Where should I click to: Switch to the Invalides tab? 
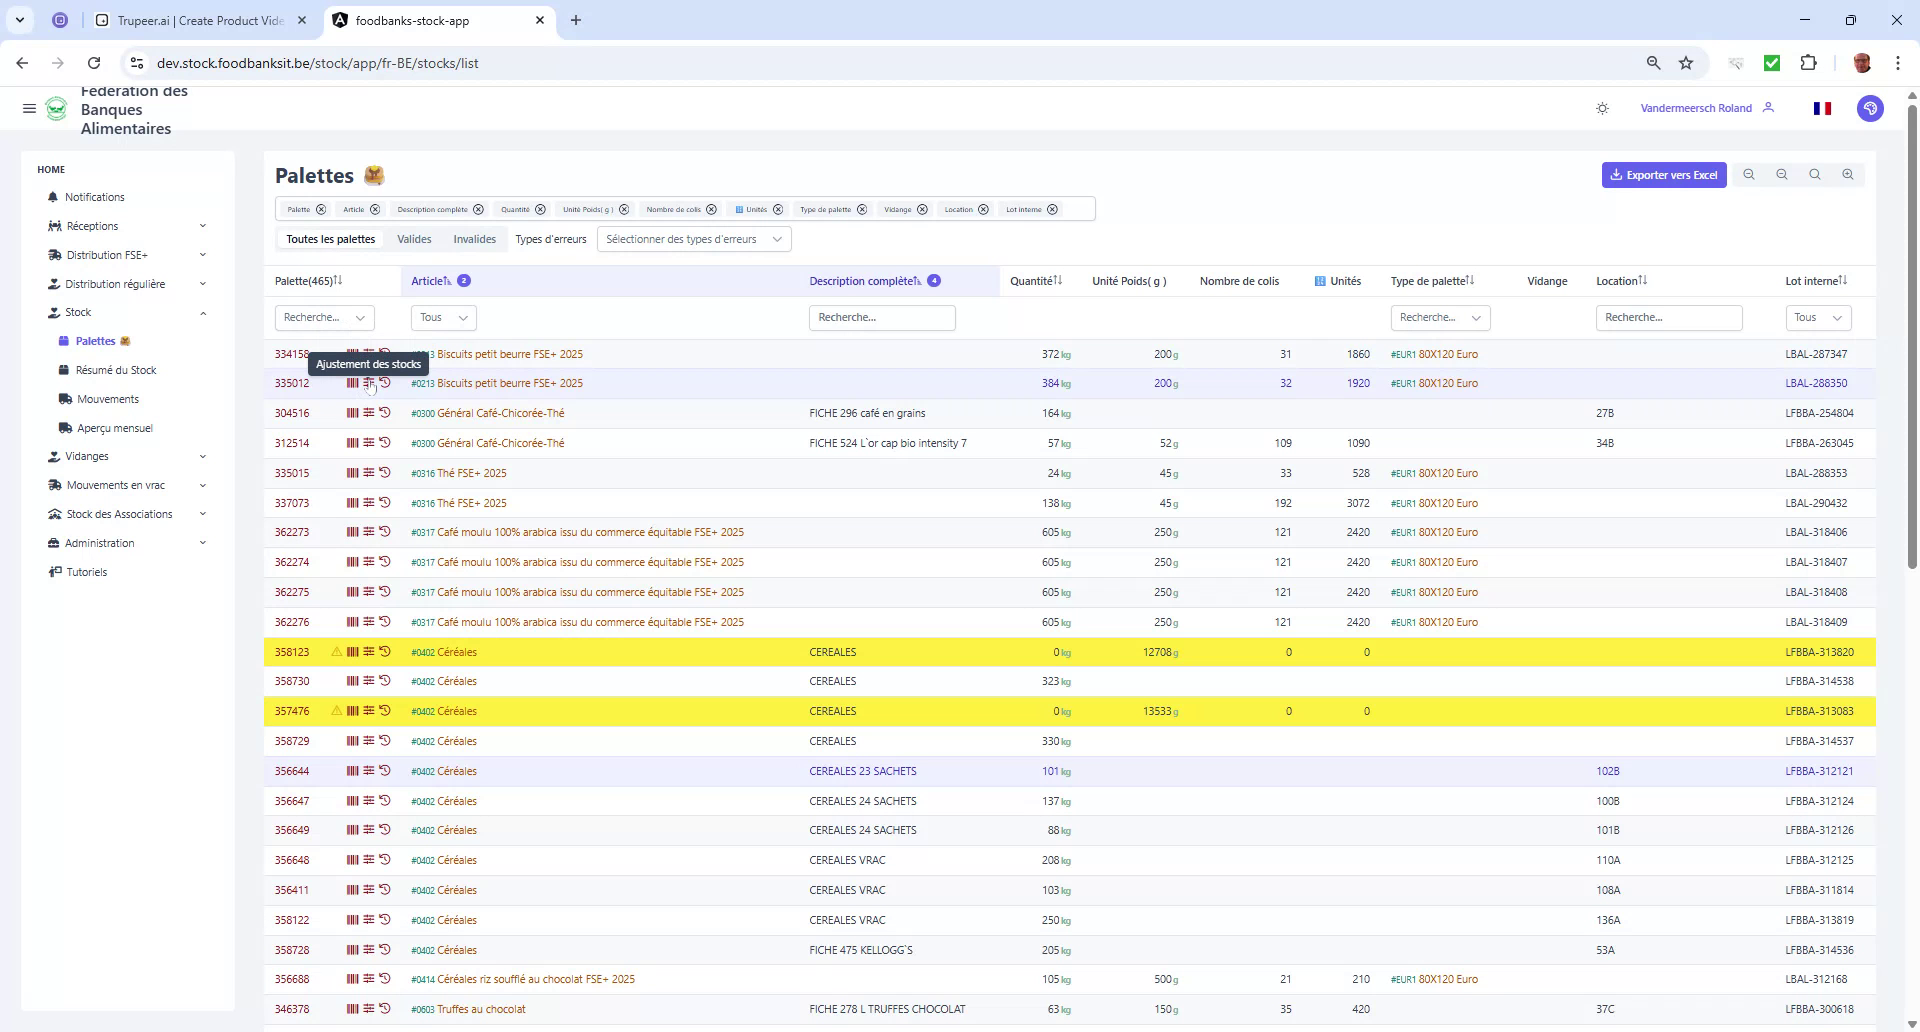pyautogui.click(x=474, y=239)
